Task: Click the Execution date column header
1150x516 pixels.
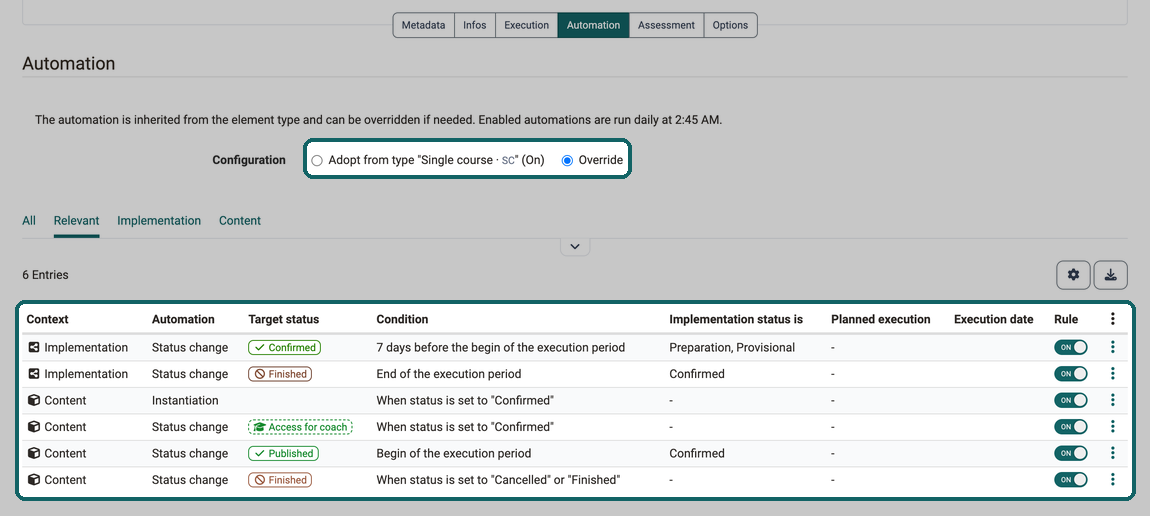Action: [x=994, y=320]
